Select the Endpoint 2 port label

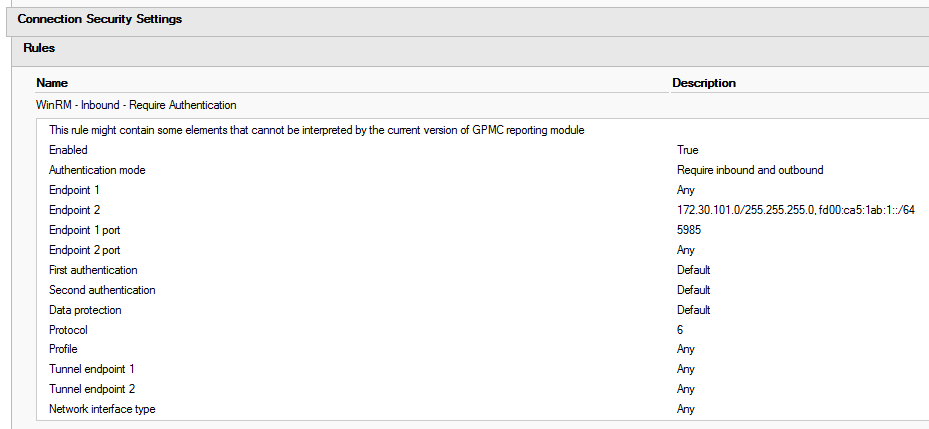point(85,250)
